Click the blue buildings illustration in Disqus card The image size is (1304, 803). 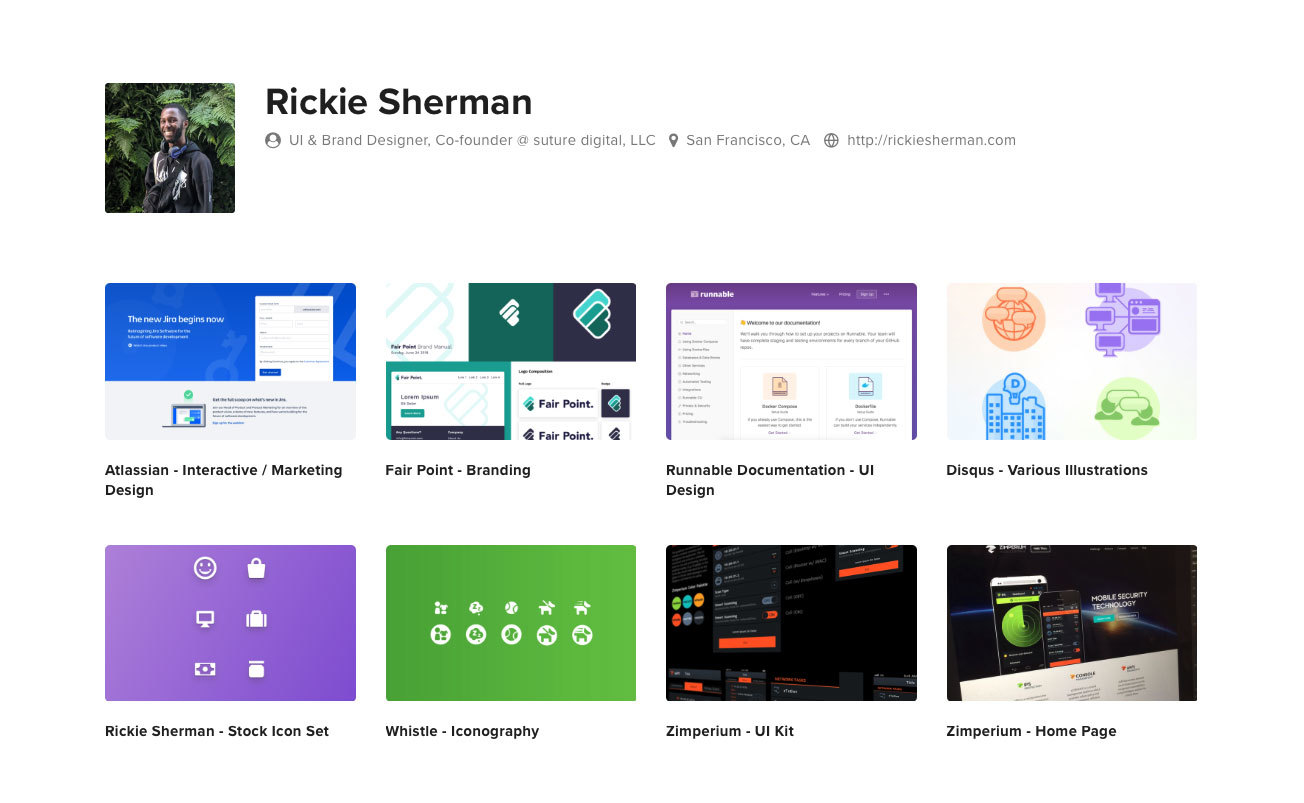[1012, 406]
